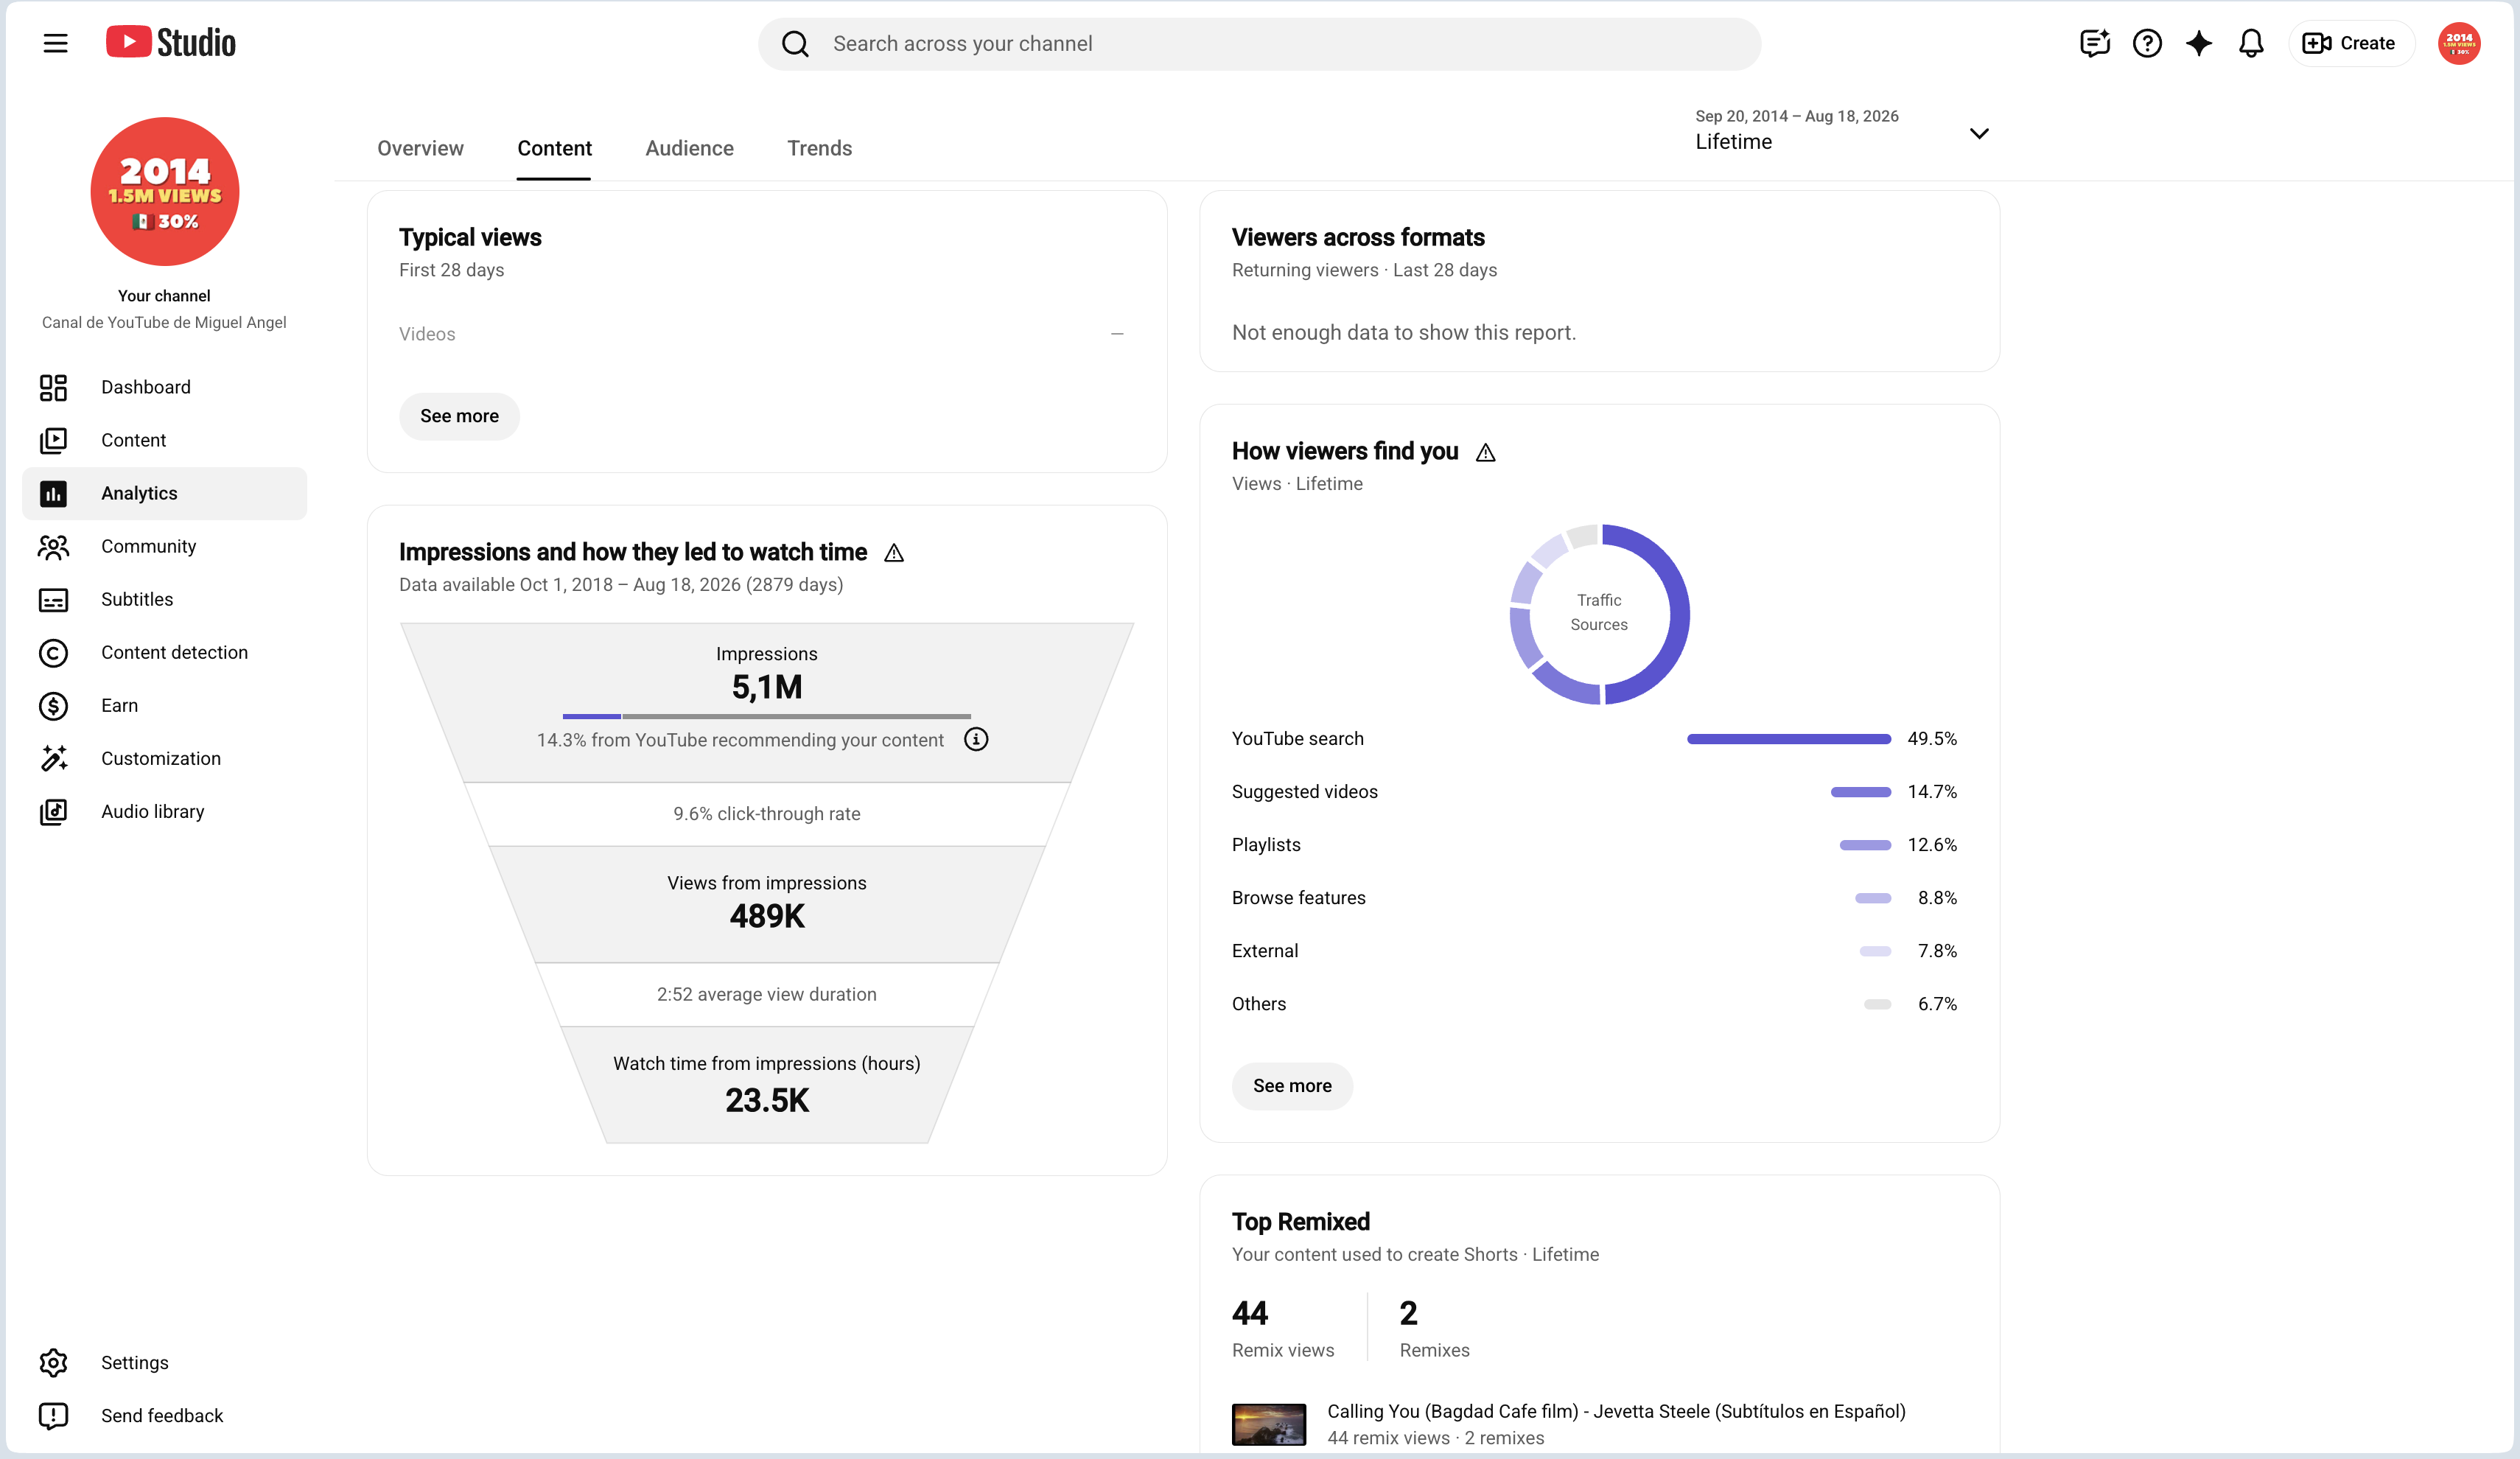The width and height of the screenshot is (2520, 1459).
Task: Click the YouTube search percentage bar
Action: pos(1788,739)
